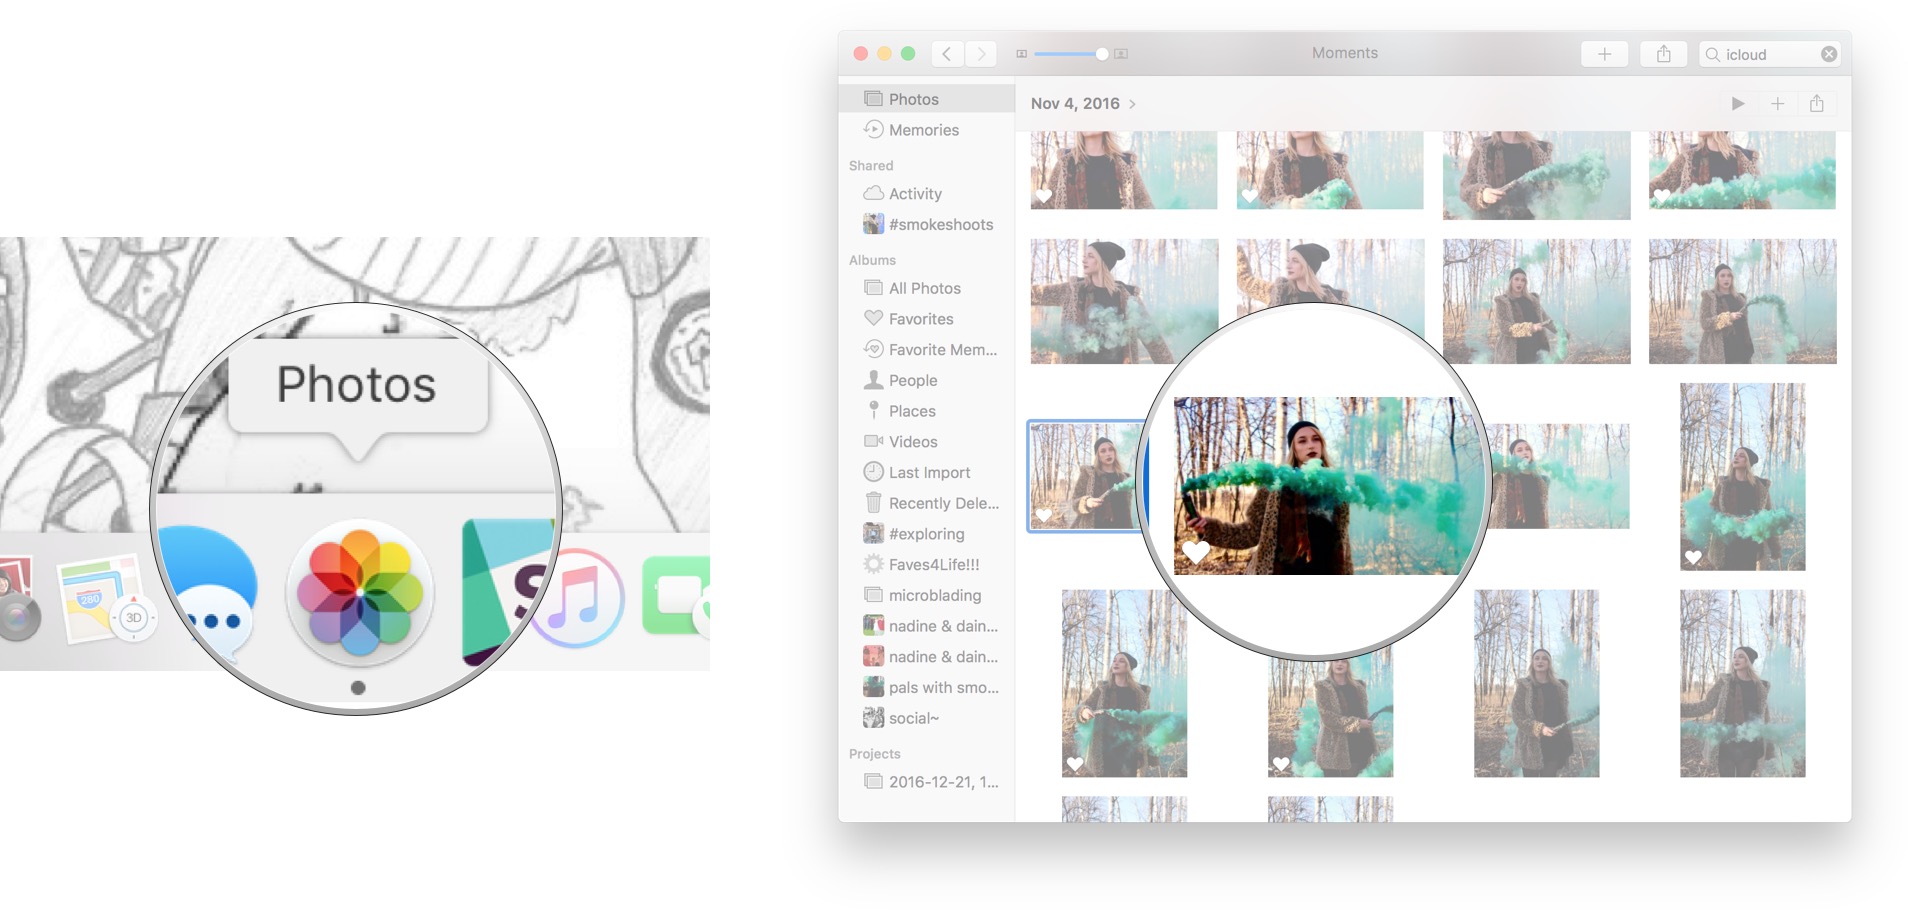
Task: Clear the icloud search field
Action: coord(1829,54)
